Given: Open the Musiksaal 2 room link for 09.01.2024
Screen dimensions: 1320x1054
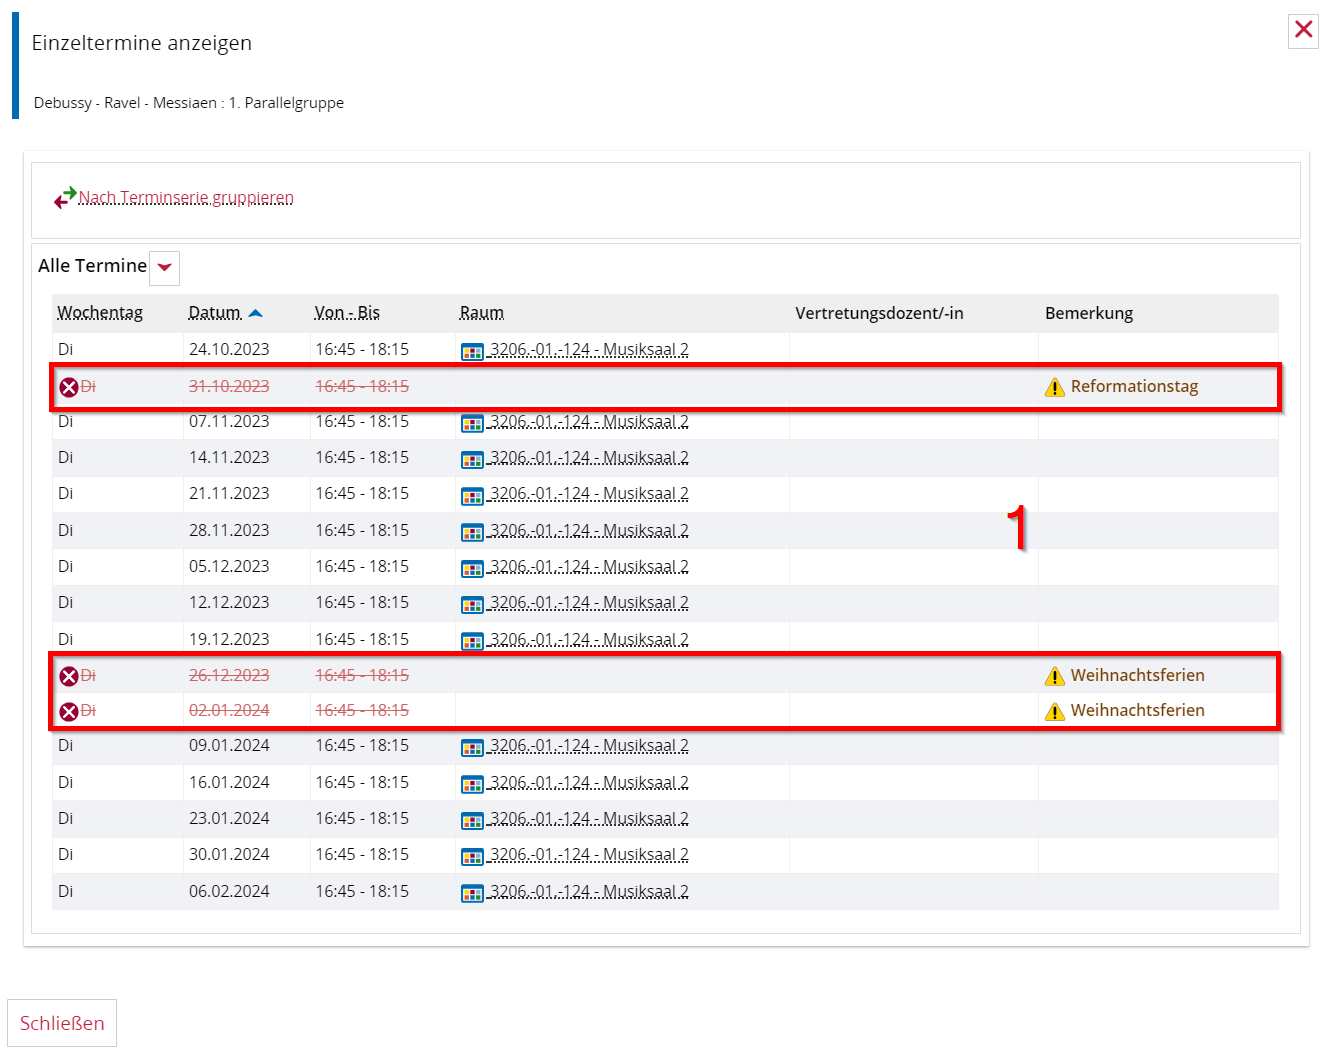Looking at the screenshot, I should click(589, 746).
